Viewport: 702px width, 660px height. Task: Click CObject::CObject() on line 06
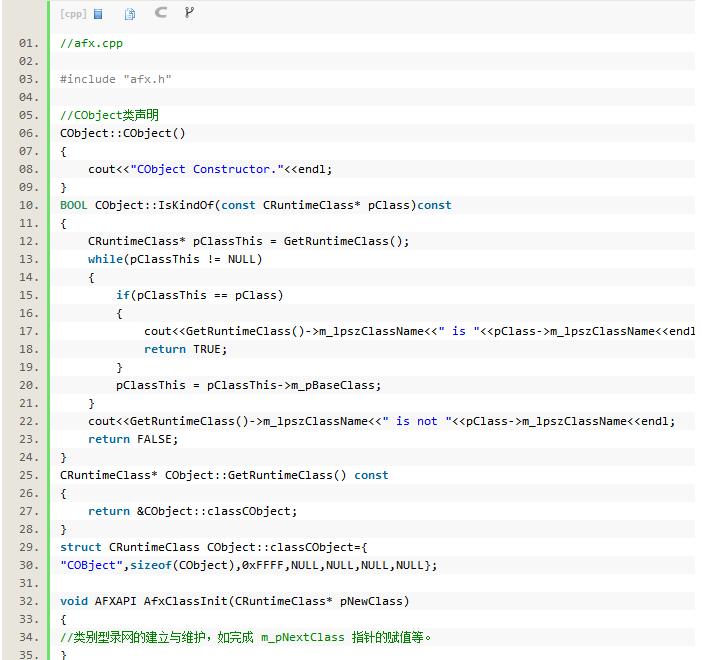122,133
